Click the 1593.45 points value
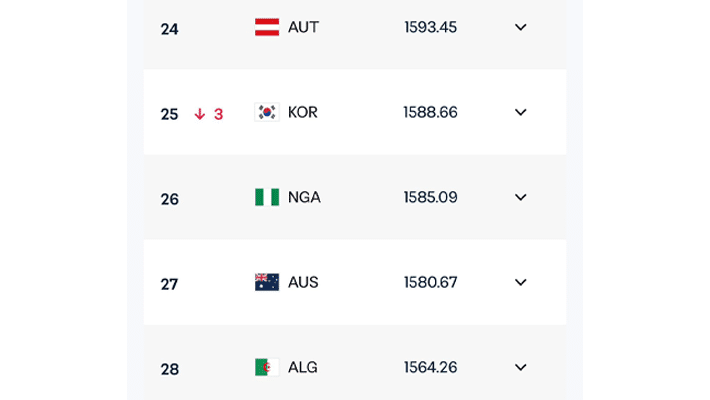This screenshot has height=400, width=710. [430, 27]
